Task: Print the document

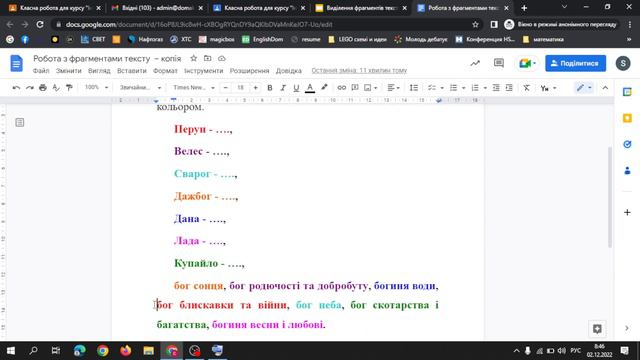Action: pos(42,88)
